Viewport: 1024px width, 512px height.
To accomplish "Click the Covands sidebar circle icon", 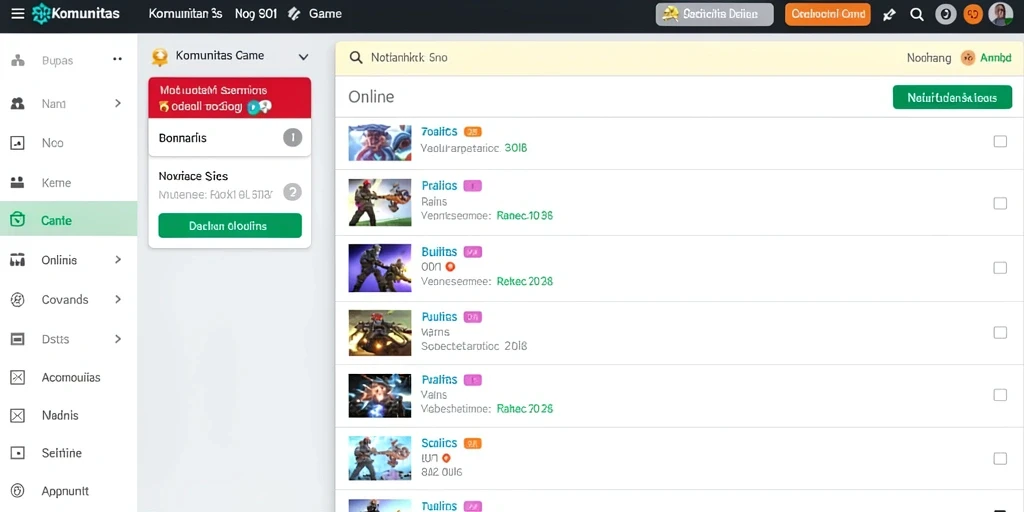I will 18,300.
